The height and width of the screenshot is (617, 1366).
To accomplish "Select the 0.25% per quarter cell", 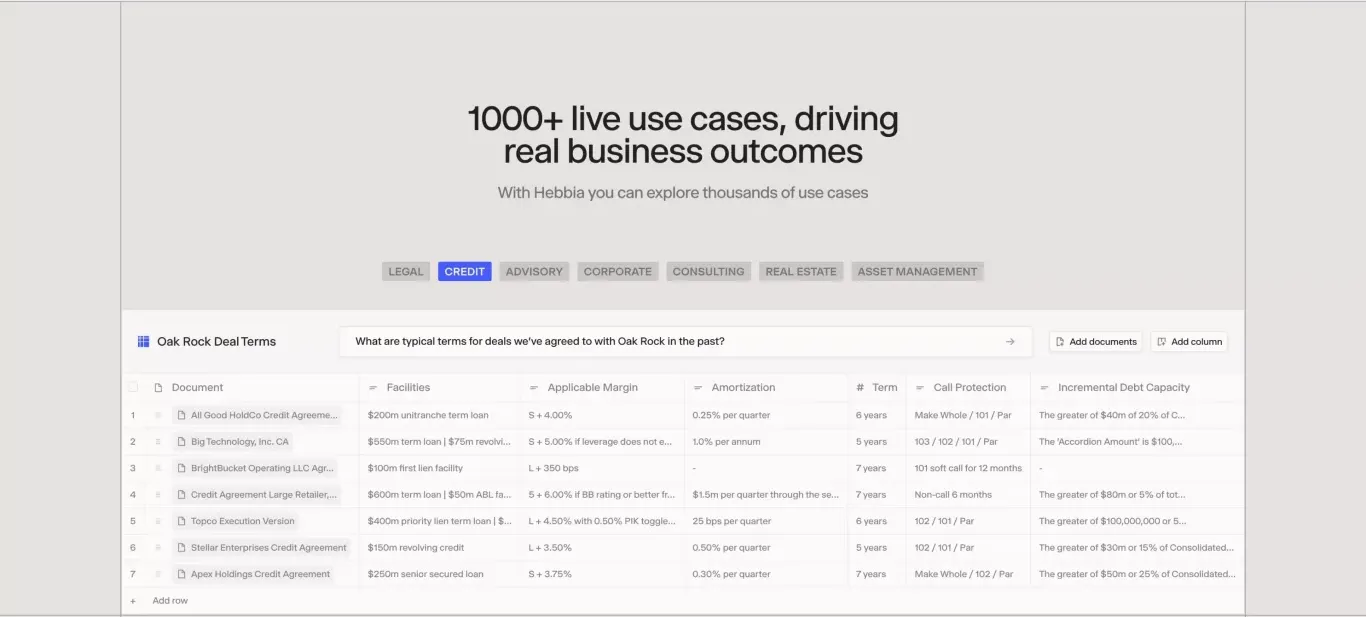I will (767, 415).
